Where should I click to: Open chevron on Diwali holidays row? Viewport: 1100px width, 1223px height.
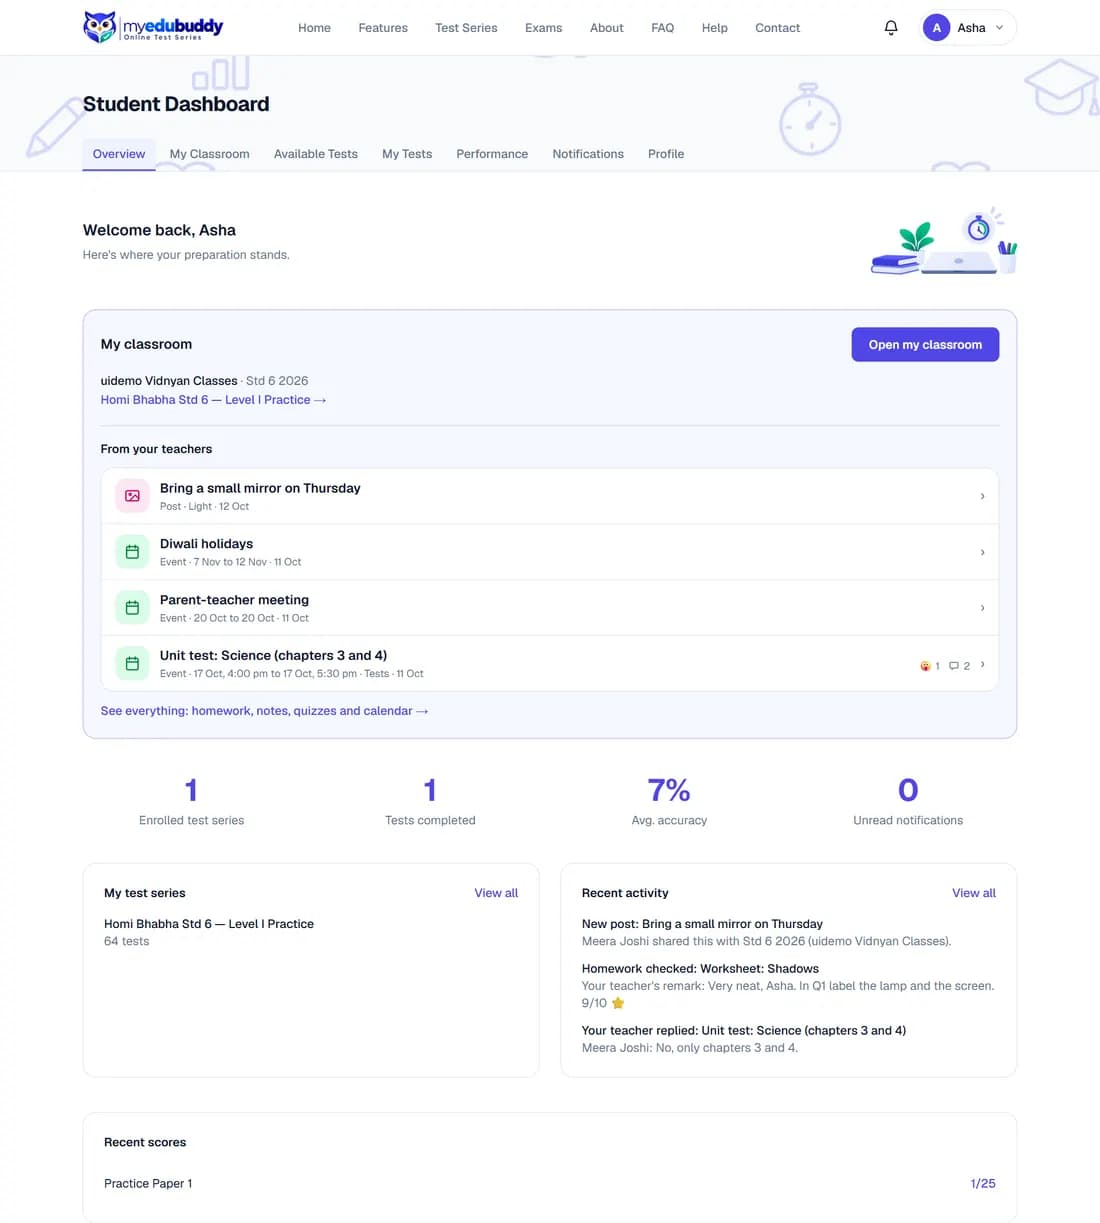tap(982, 552)
